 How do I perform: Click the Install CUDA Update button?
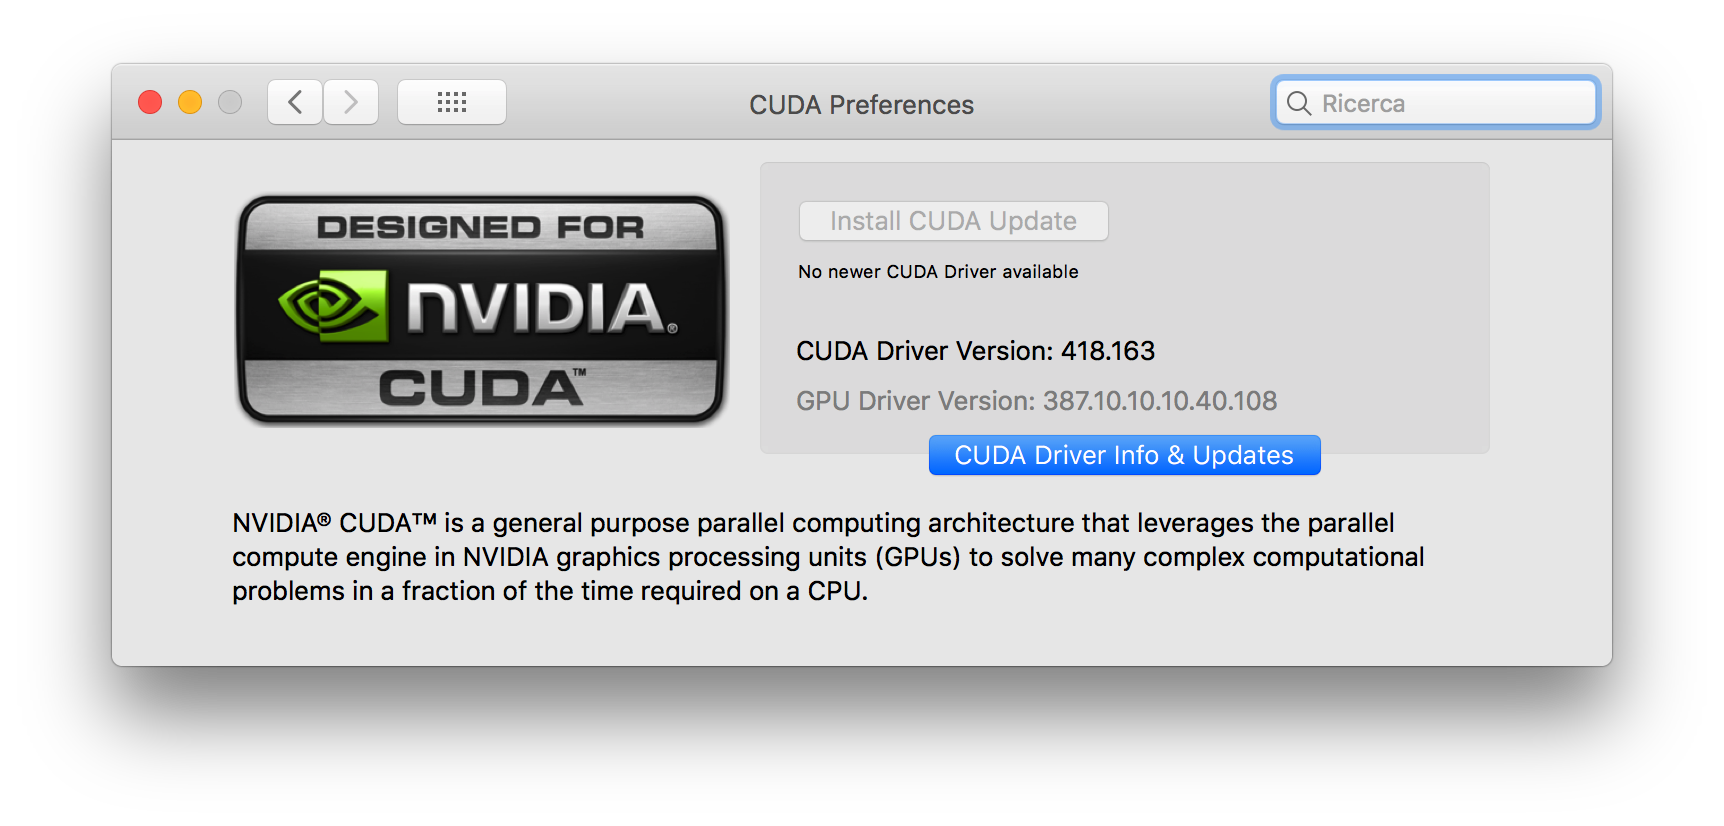click(954, 221)
